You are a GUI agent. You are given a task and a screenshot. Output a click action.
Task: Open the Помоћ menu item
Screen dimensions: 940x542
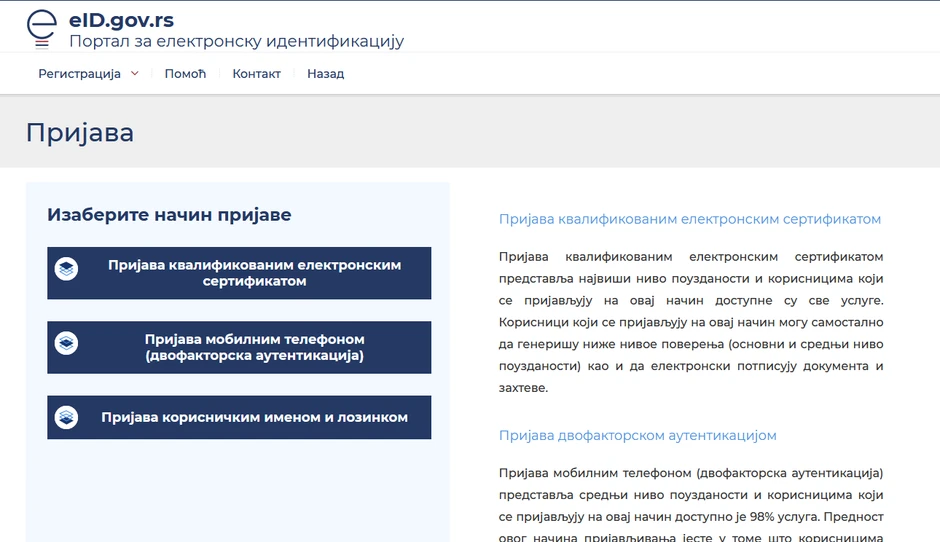[185, 74]
